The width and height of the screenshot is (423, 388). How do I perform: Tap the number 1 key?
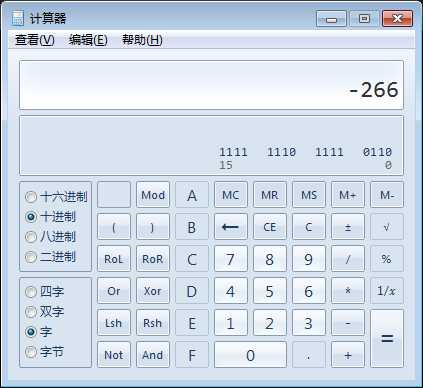click(231, 323)
